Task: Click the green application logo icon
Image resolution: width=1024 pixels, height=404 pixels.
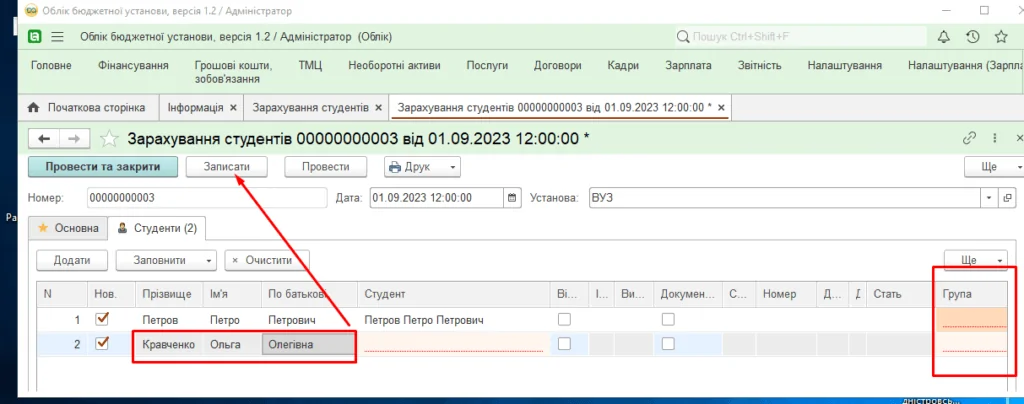Action: (35, 37)
